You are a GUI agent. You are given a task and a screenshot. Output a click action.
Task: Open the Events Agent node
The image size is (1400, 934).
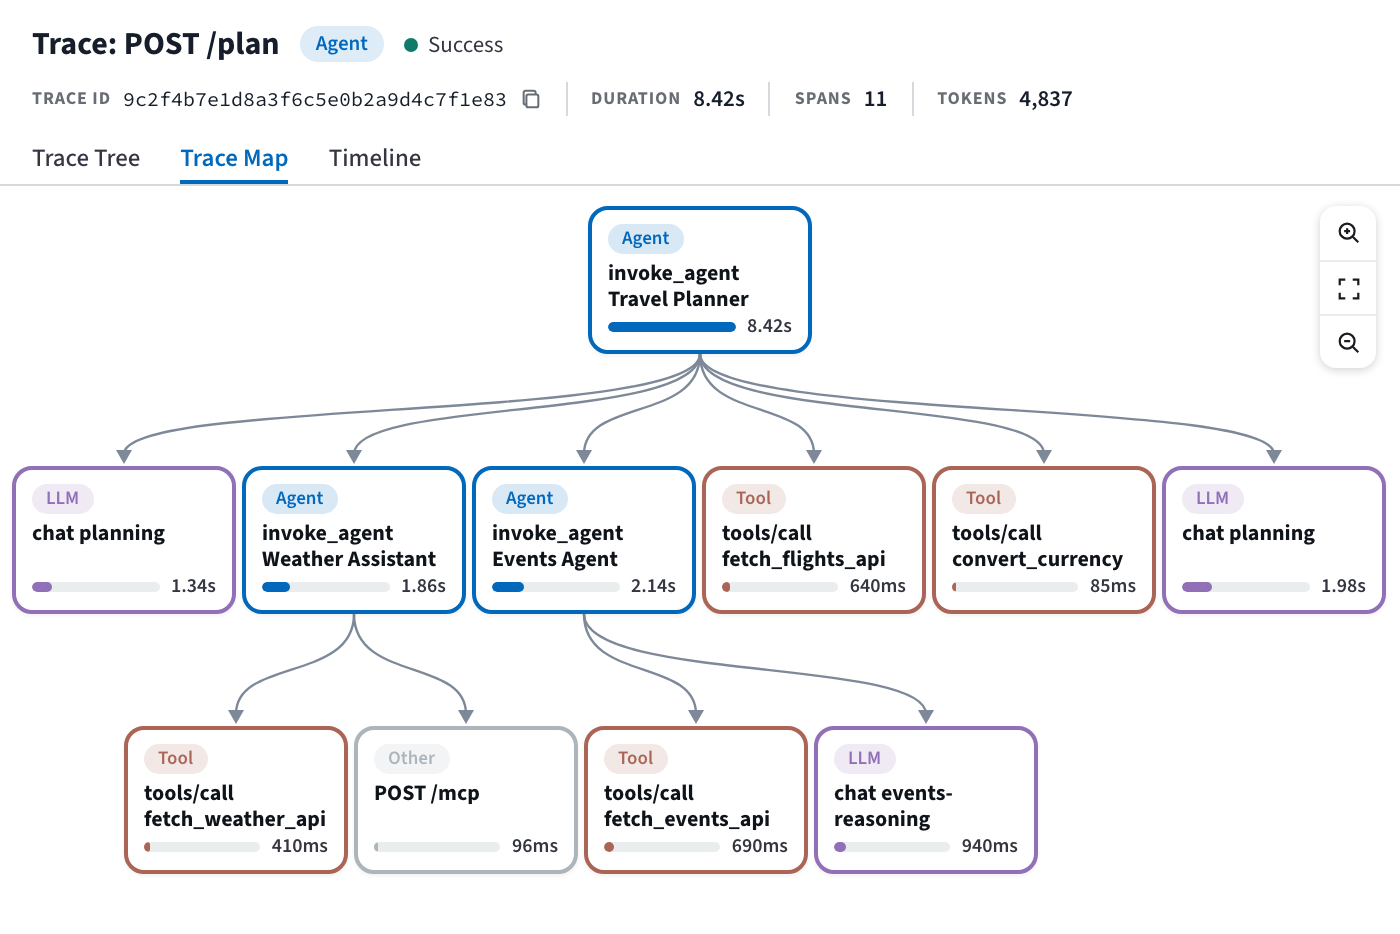coord(584,540)
